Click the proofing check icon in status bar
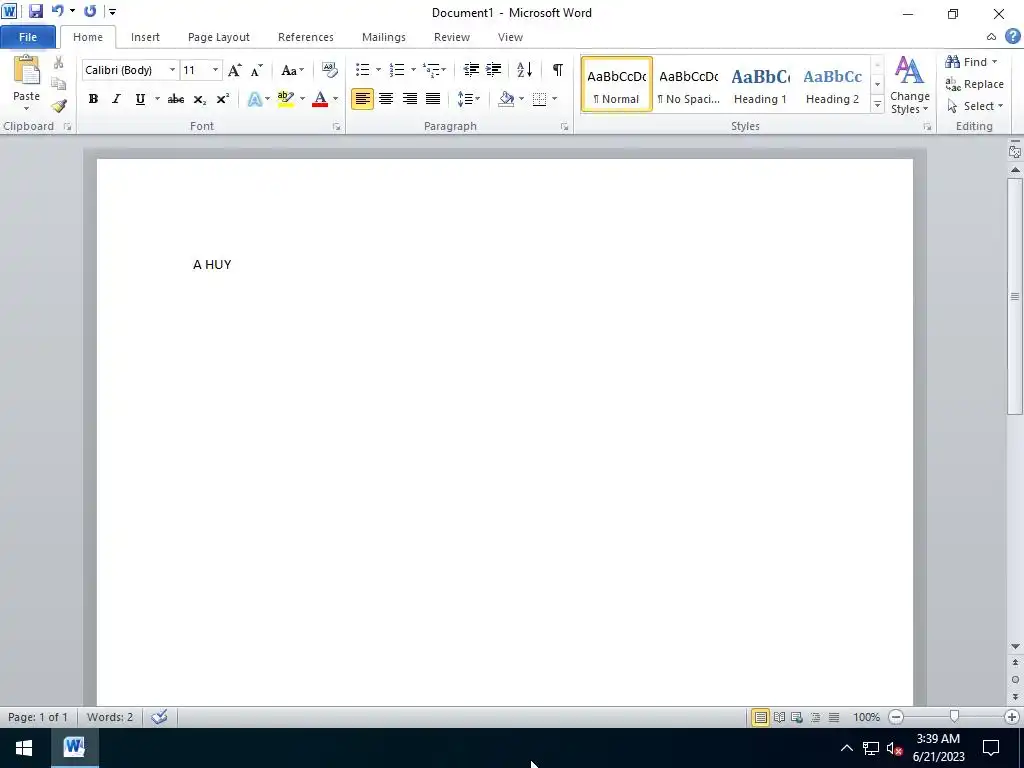This screenshot has height=768, width=1024. pyautogui.click(x=159, y=717)
